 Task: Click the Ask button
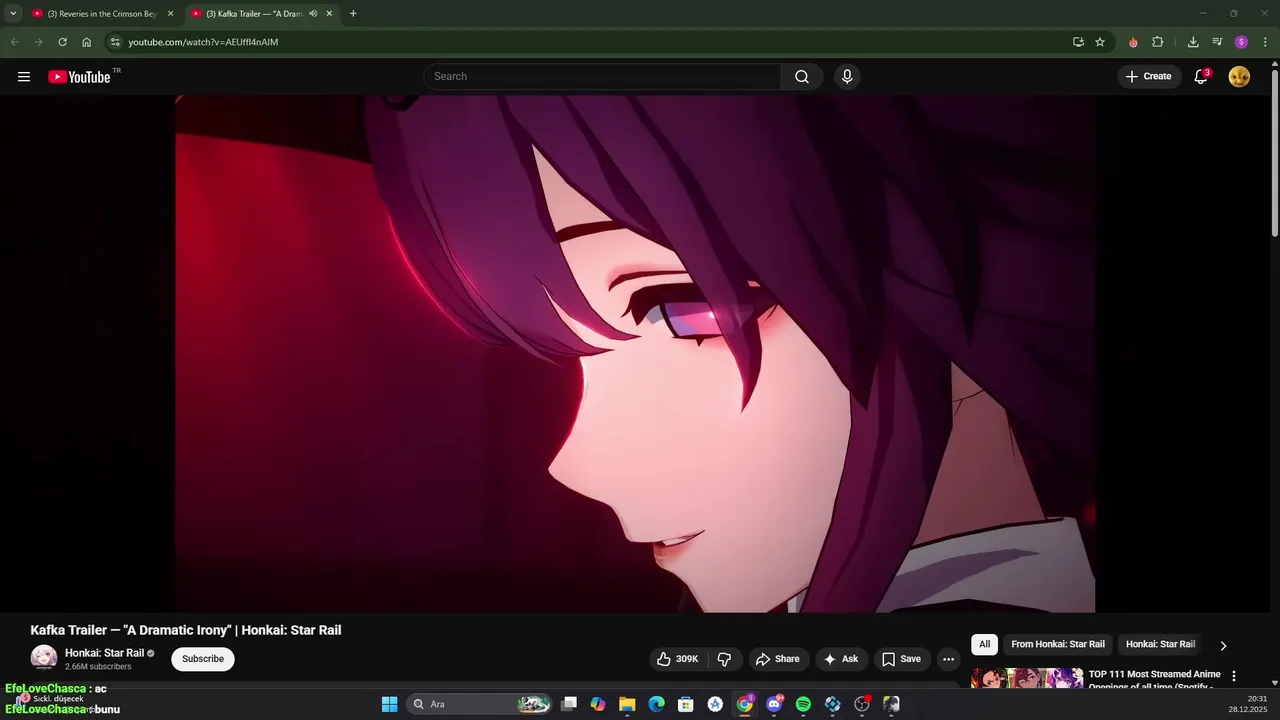[840, 659]
